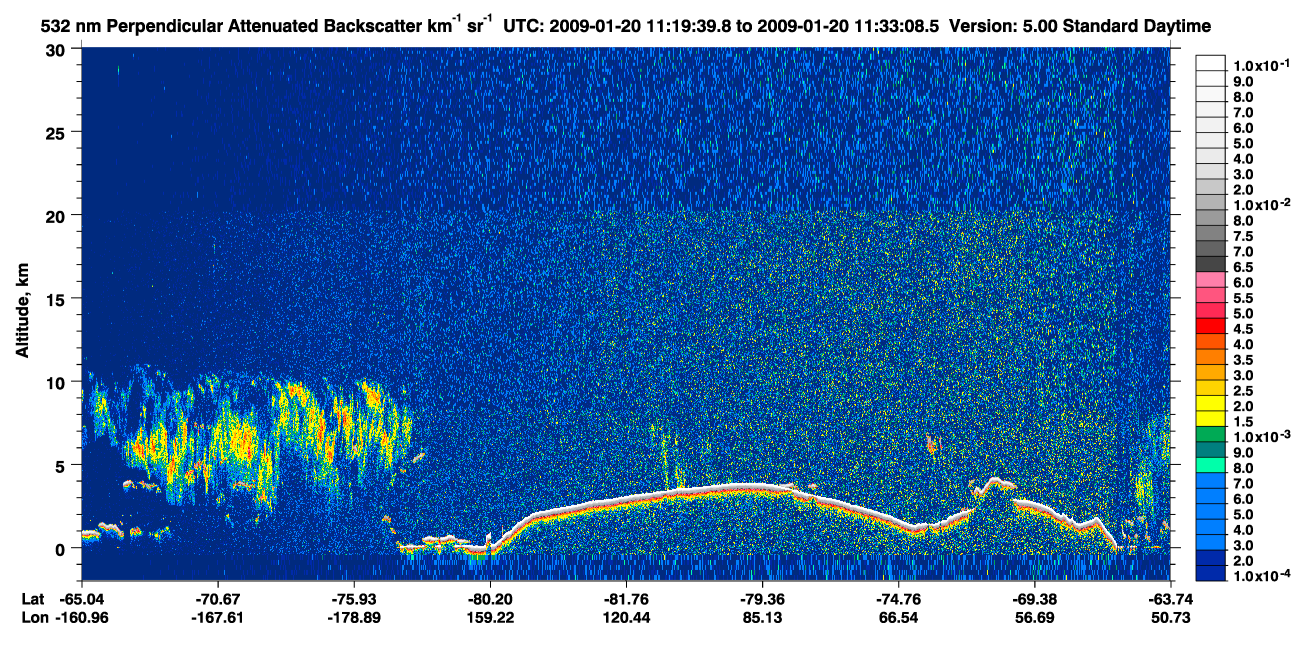Click latitude value -75.93
Image resolution: width=1300 pixels, height=667 pixels.
(x=354, y=599)
